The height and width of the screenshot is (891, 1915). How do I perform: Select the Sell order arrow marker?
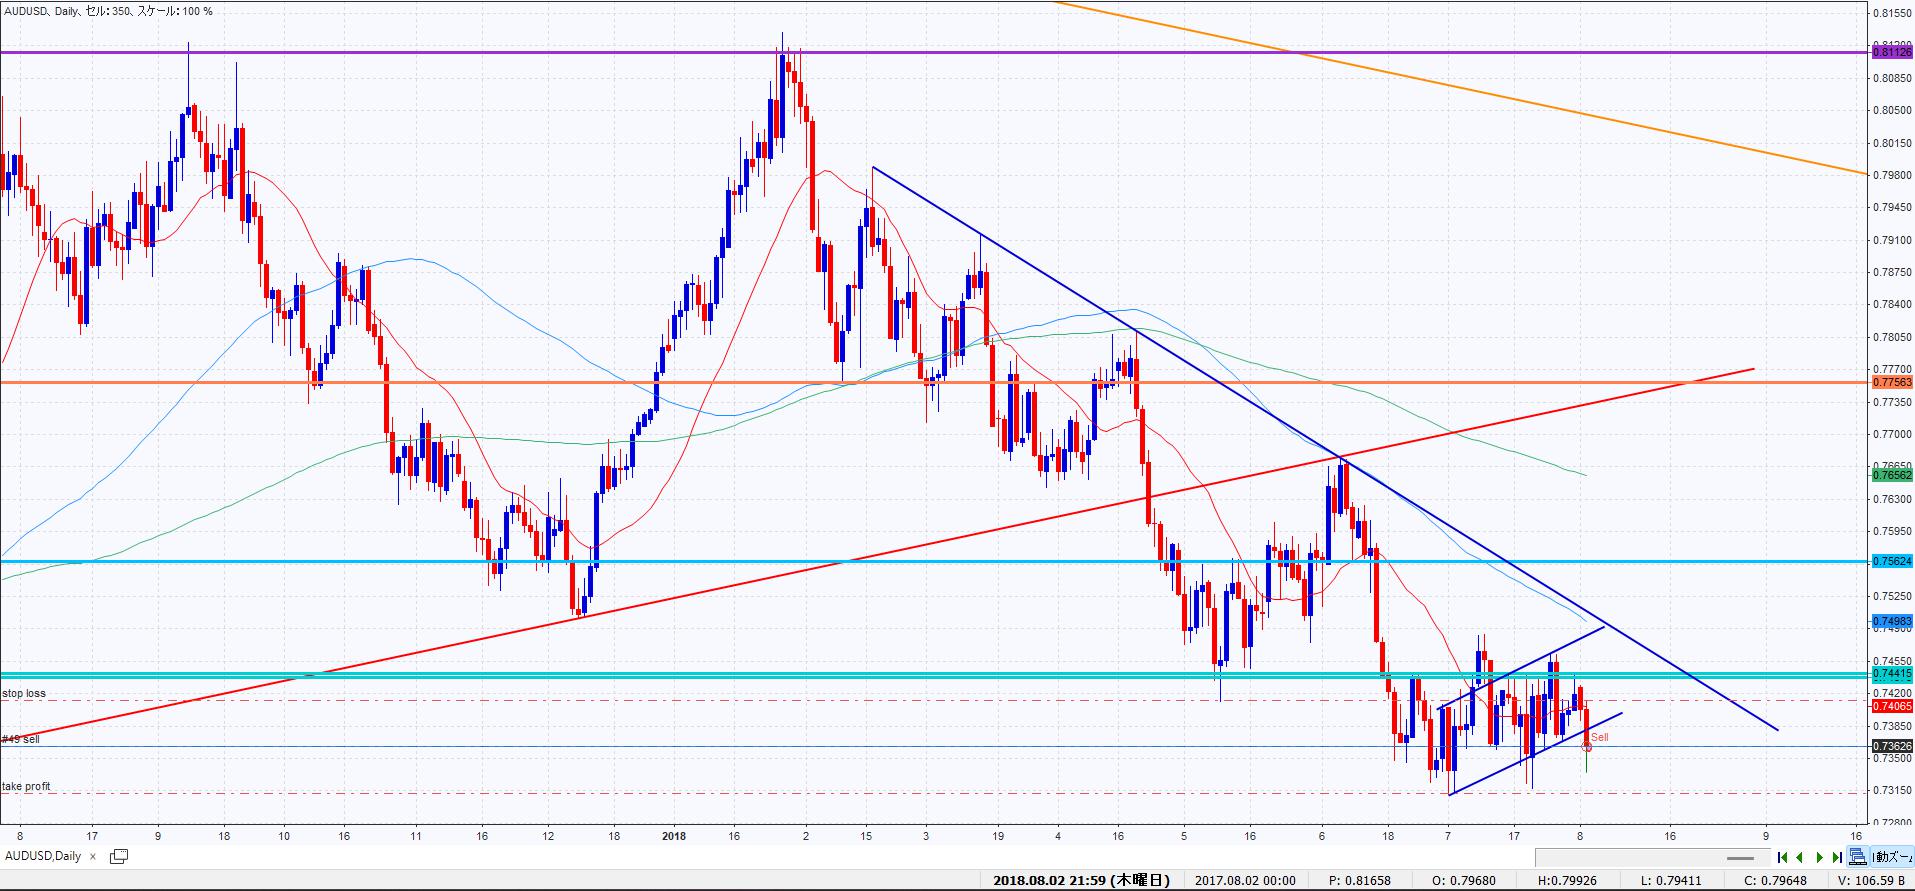click(x=1587, y=746)
